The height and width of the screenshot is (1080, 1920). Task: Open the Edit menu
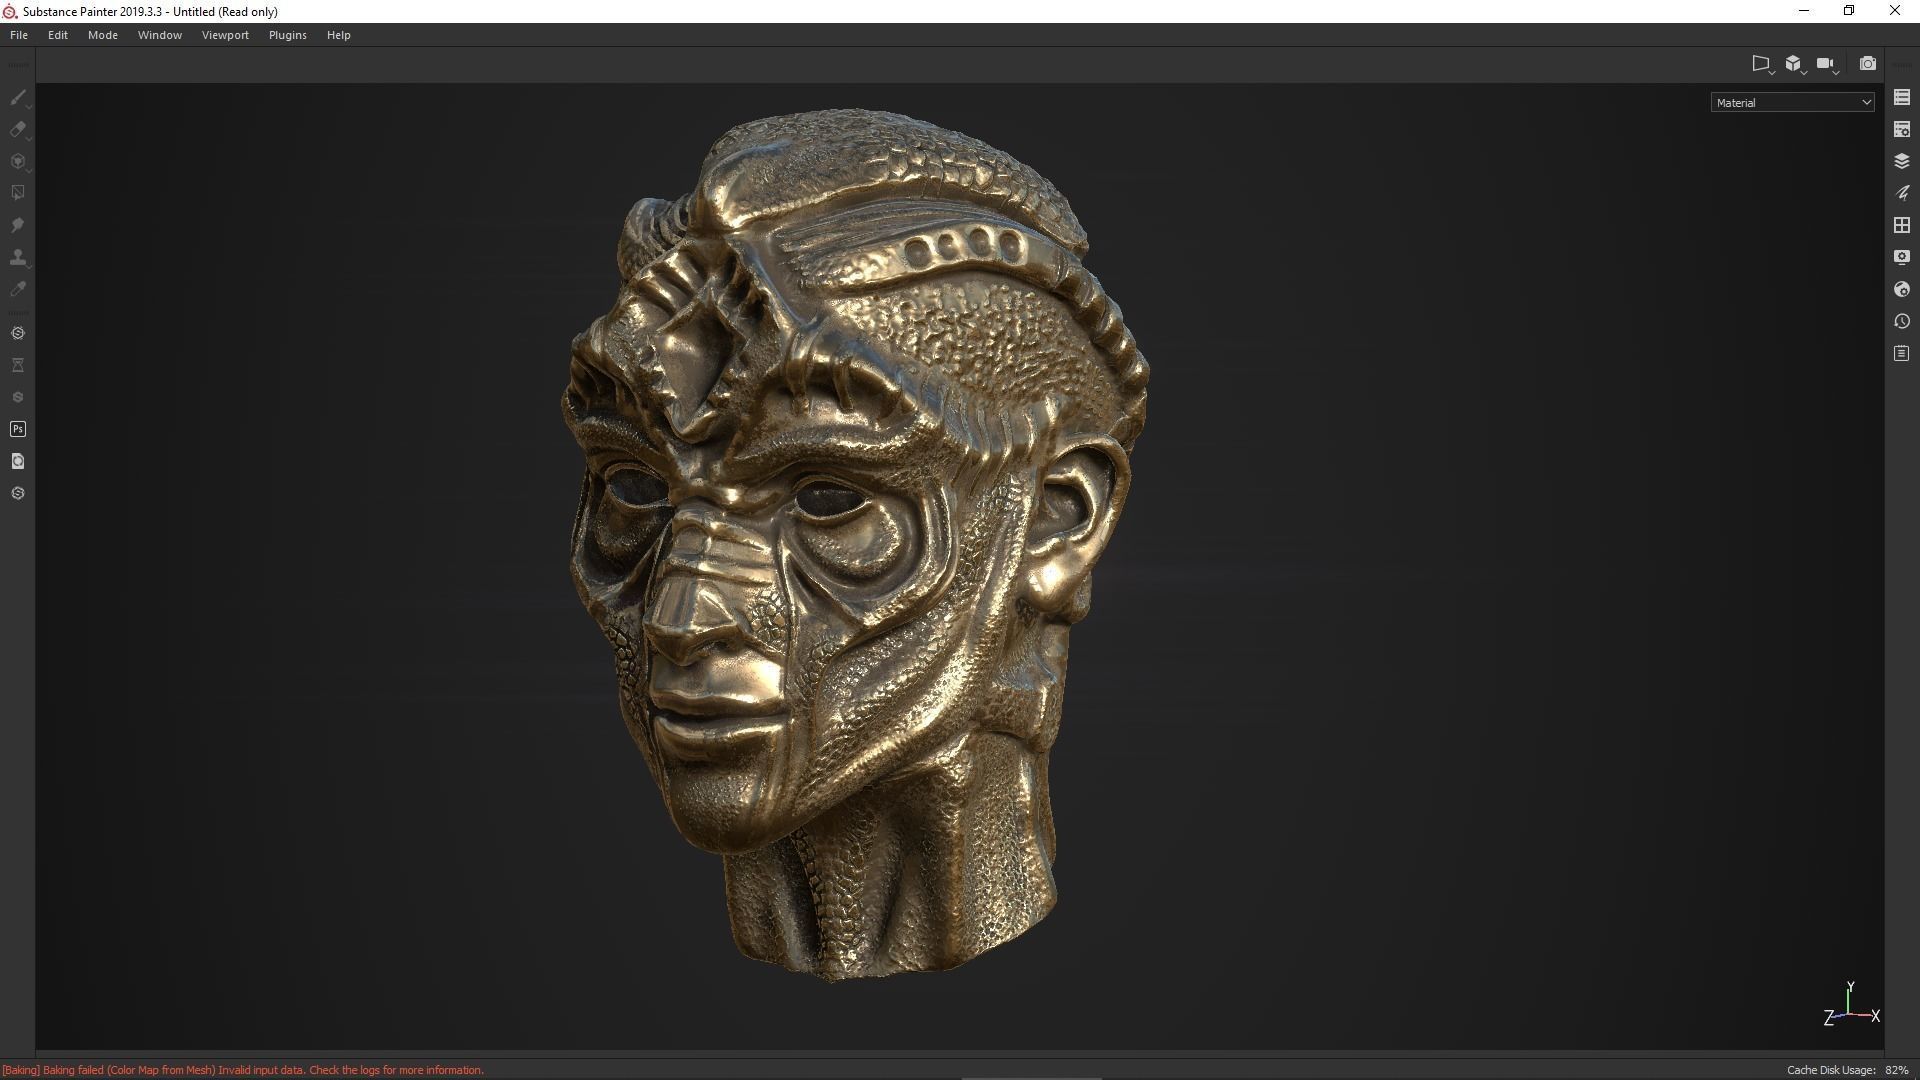click(x=58, y=35)
